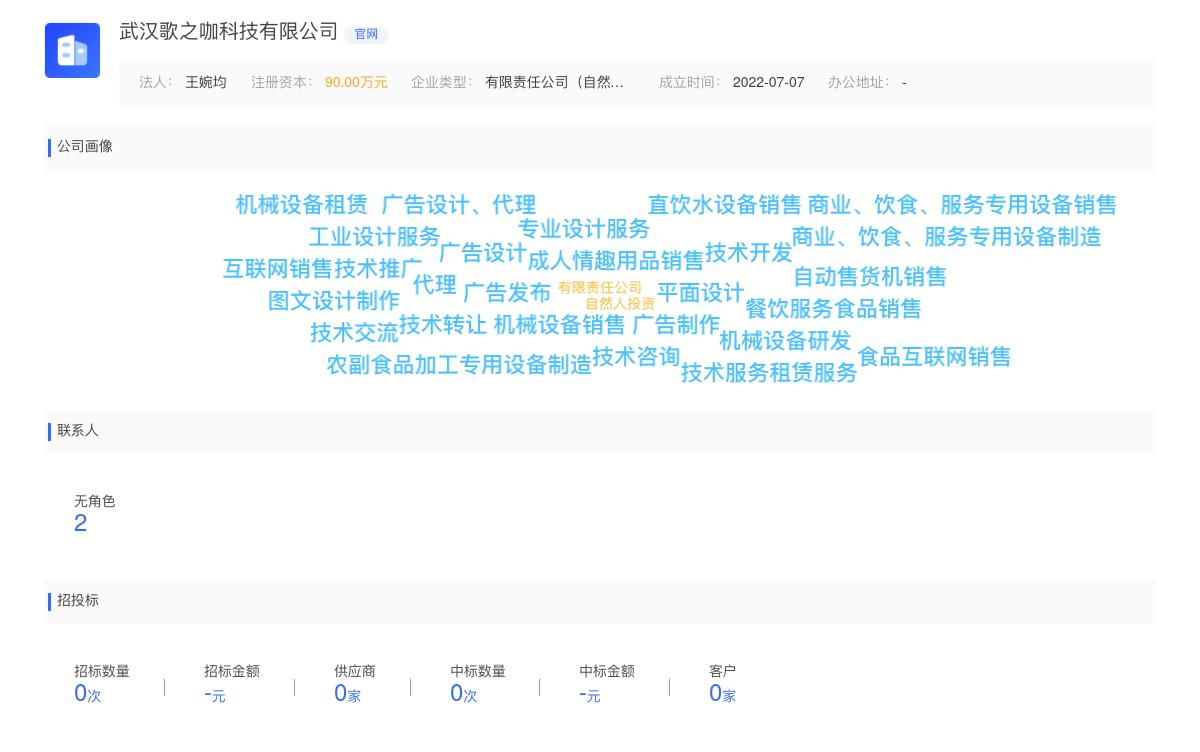Image resolution: width=1200 pixels, height=752 pixels.
Task: Select word cloud tag 直饮水设备销售
Action: pos(725,205)
